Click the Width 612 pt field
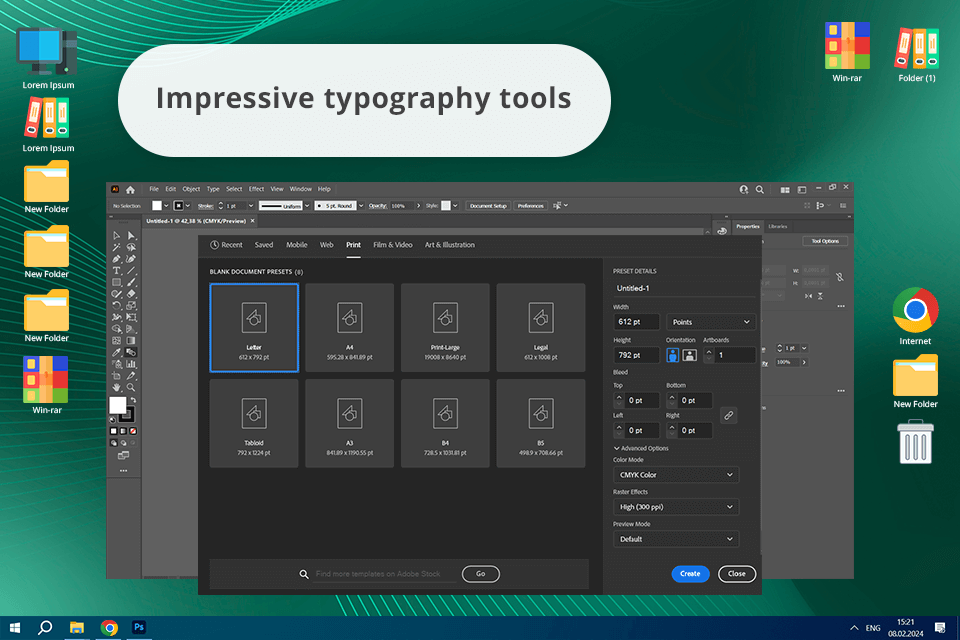This screenshot has height=640, width=960. (637, 322)
